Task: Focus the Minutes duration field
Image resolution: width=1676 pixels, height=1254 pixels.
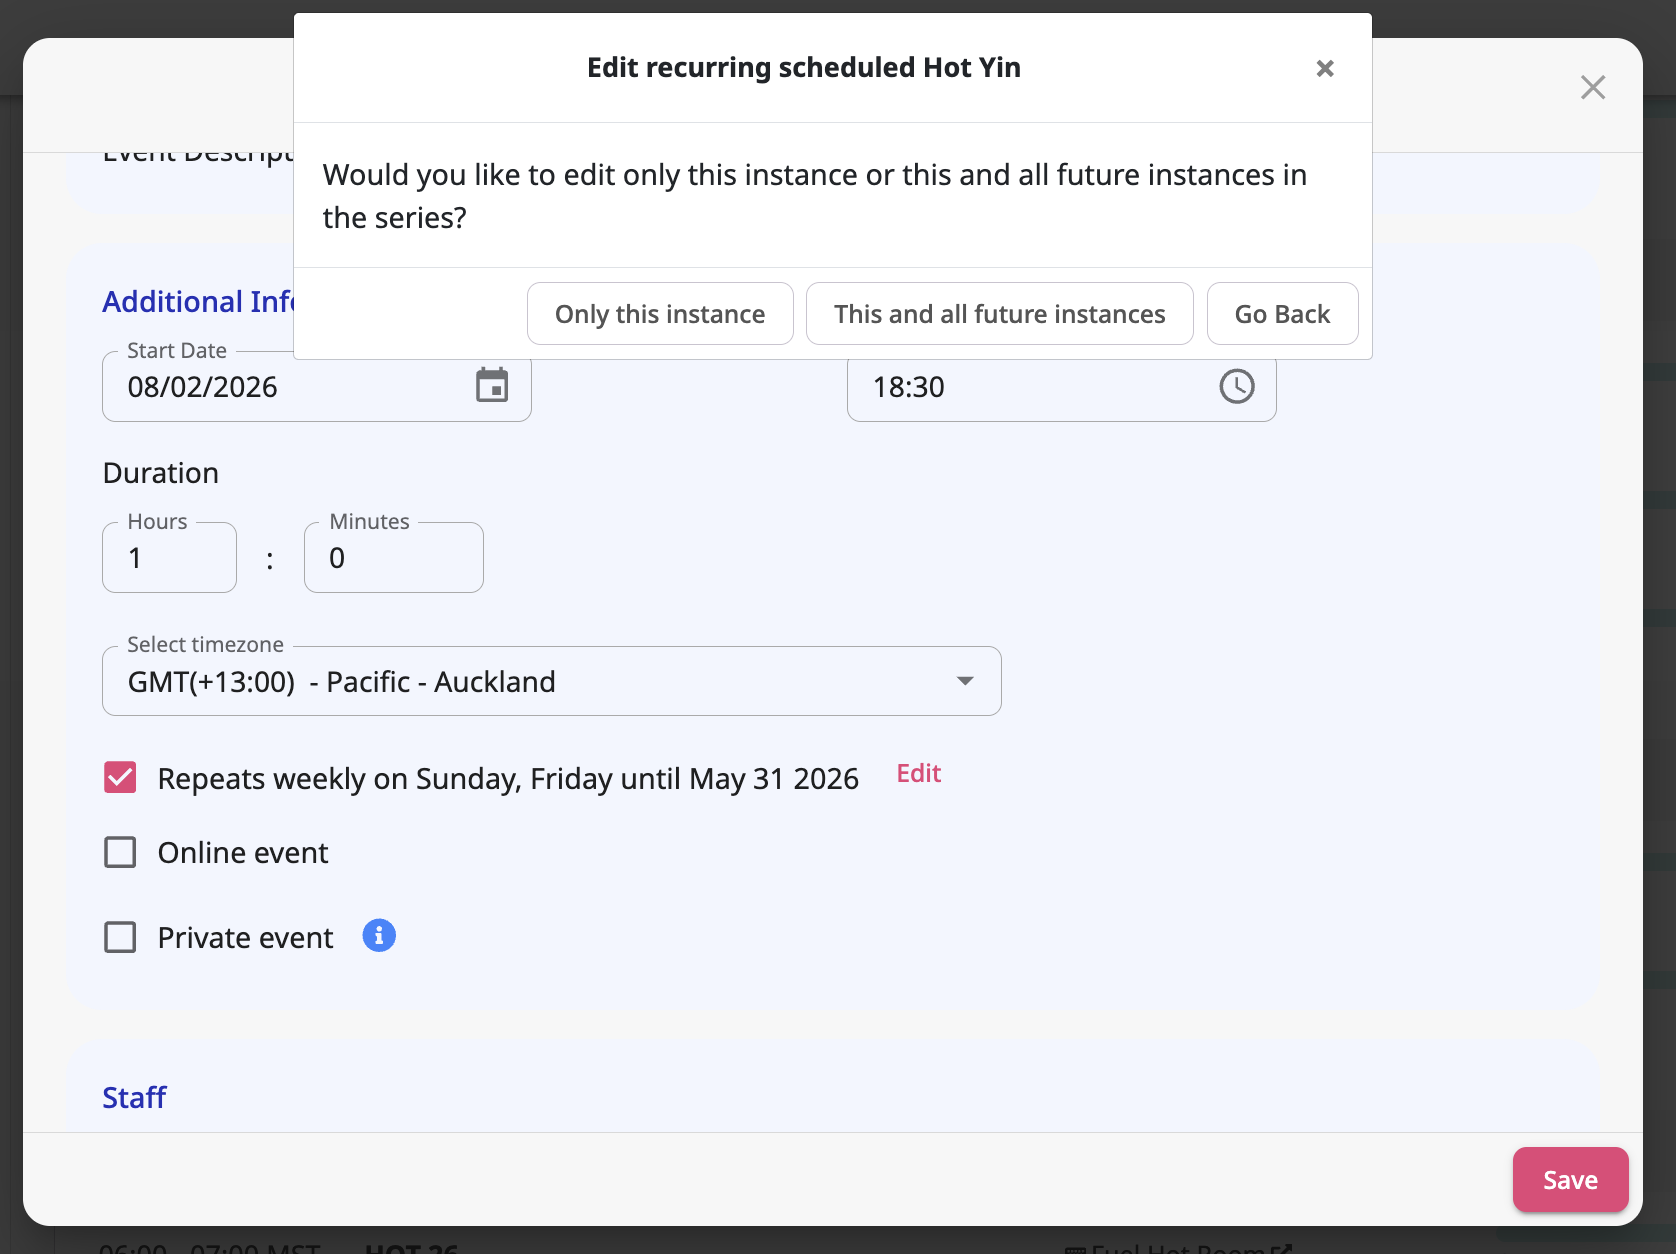Action: coord(394,558)
